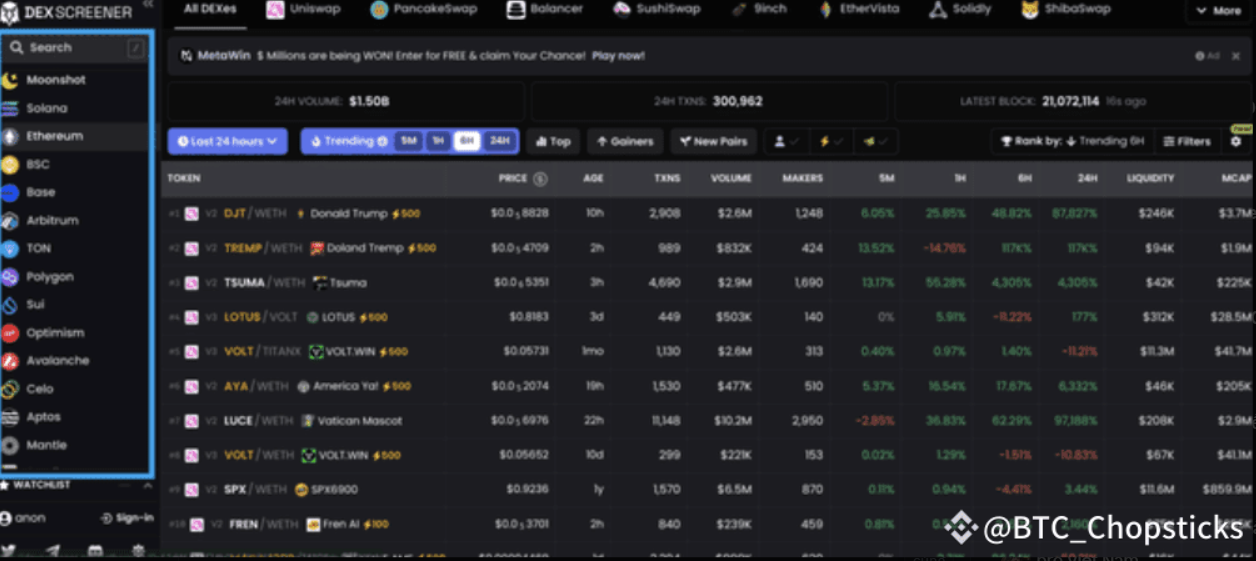The height and width of the screenshot is (561, 1256).
Task: Set trending period to 5M
Action: click(x=409, y=141)
